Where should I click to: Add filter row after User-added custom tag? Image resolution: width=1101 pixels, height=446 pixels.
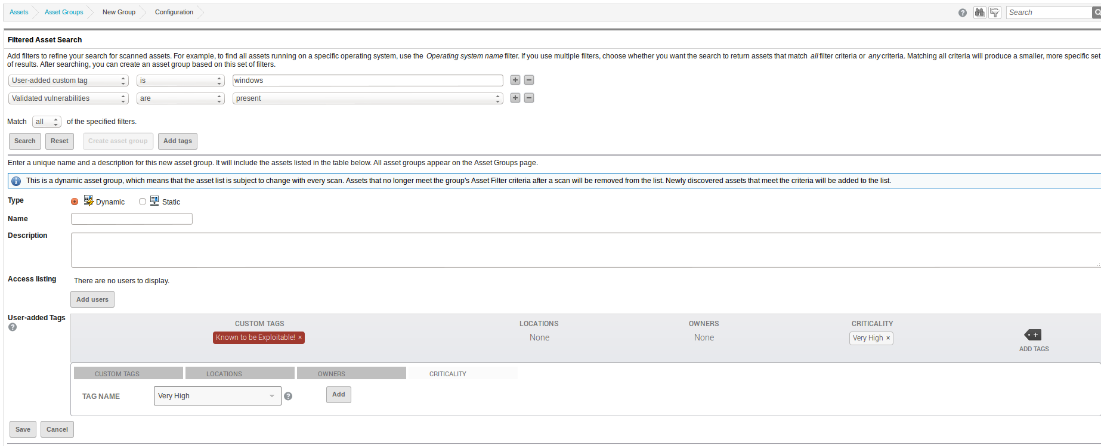click(x=515, y=80)
